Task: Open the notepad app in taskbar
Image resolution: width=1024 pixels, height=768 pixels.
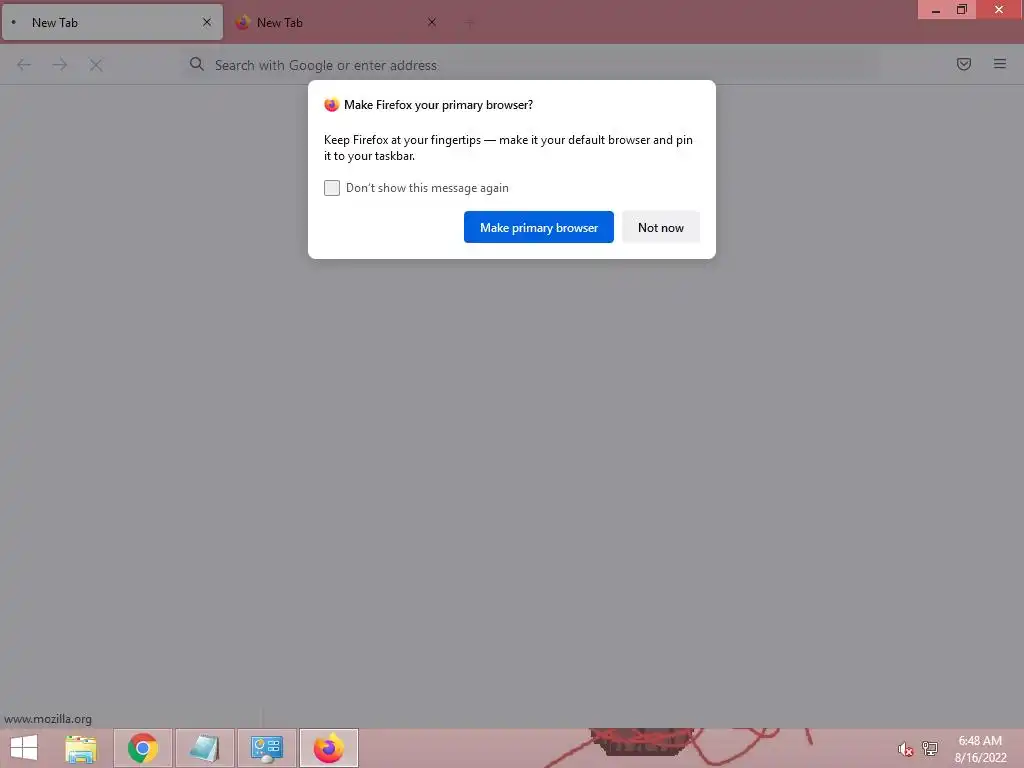Action: [204, 748]
